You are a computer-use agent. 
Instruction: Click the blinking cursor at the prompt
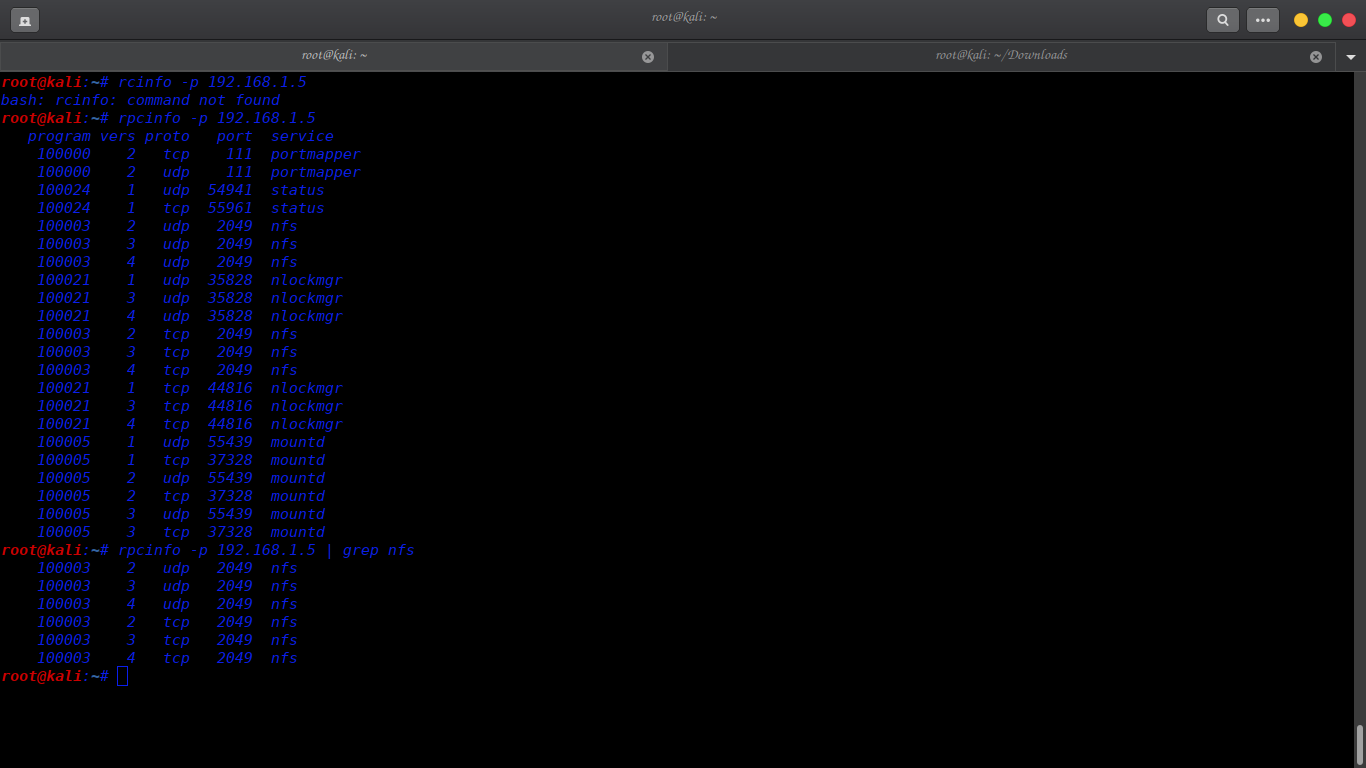[x=122, y=675]
